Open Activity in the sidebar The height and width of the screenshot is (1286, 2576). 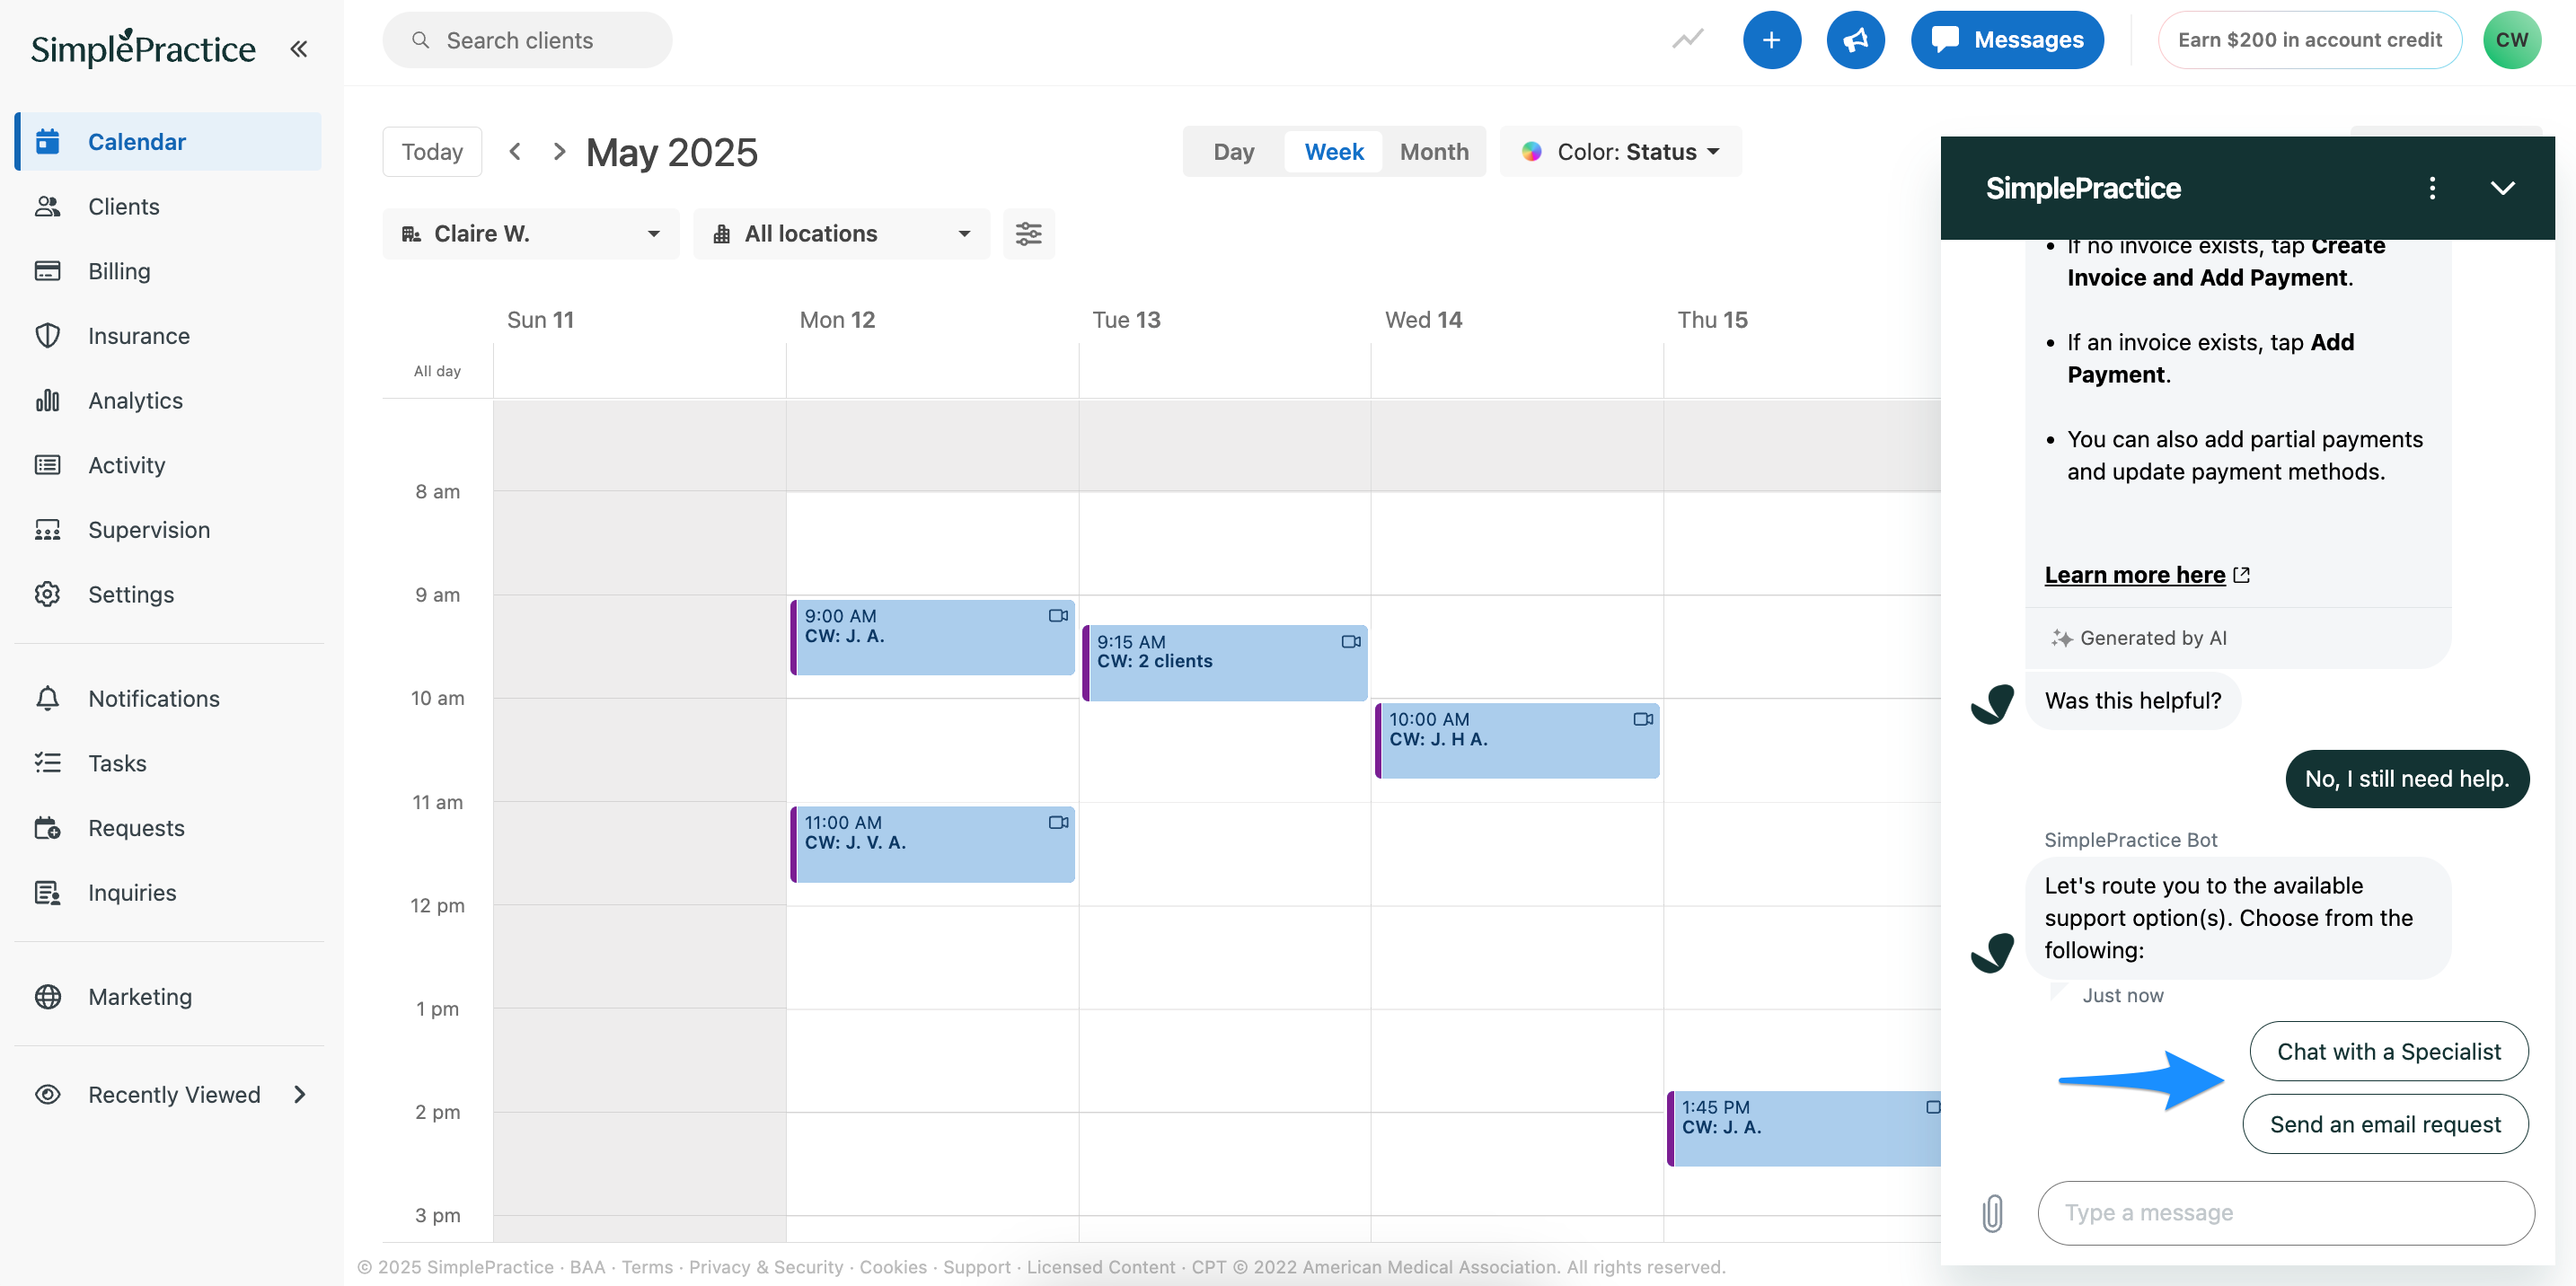point(168,465)
